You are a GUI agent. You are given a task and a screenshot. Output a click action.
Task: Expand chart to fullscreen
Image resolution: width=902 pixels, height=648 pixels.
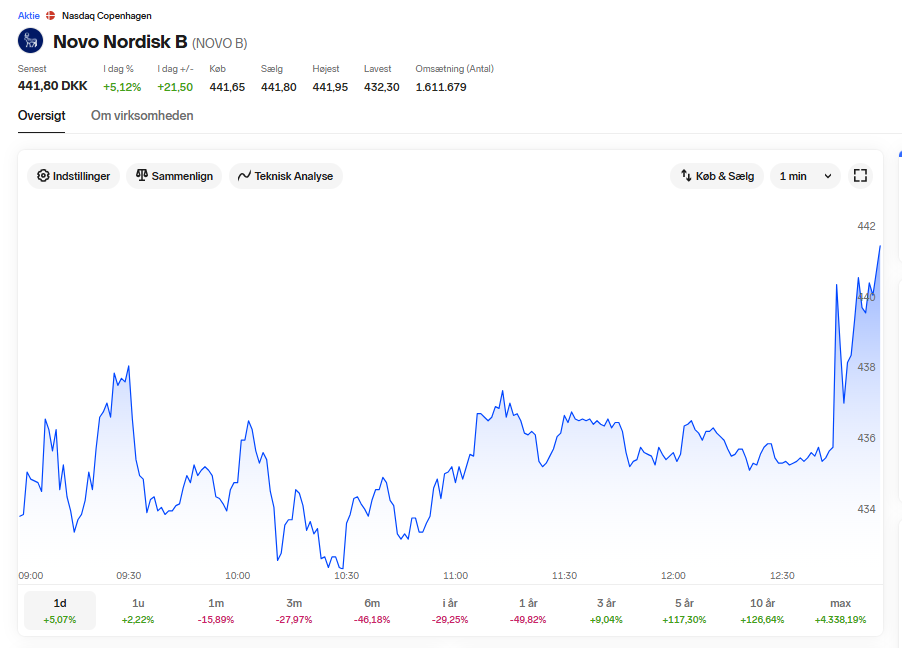coord(860,176)
